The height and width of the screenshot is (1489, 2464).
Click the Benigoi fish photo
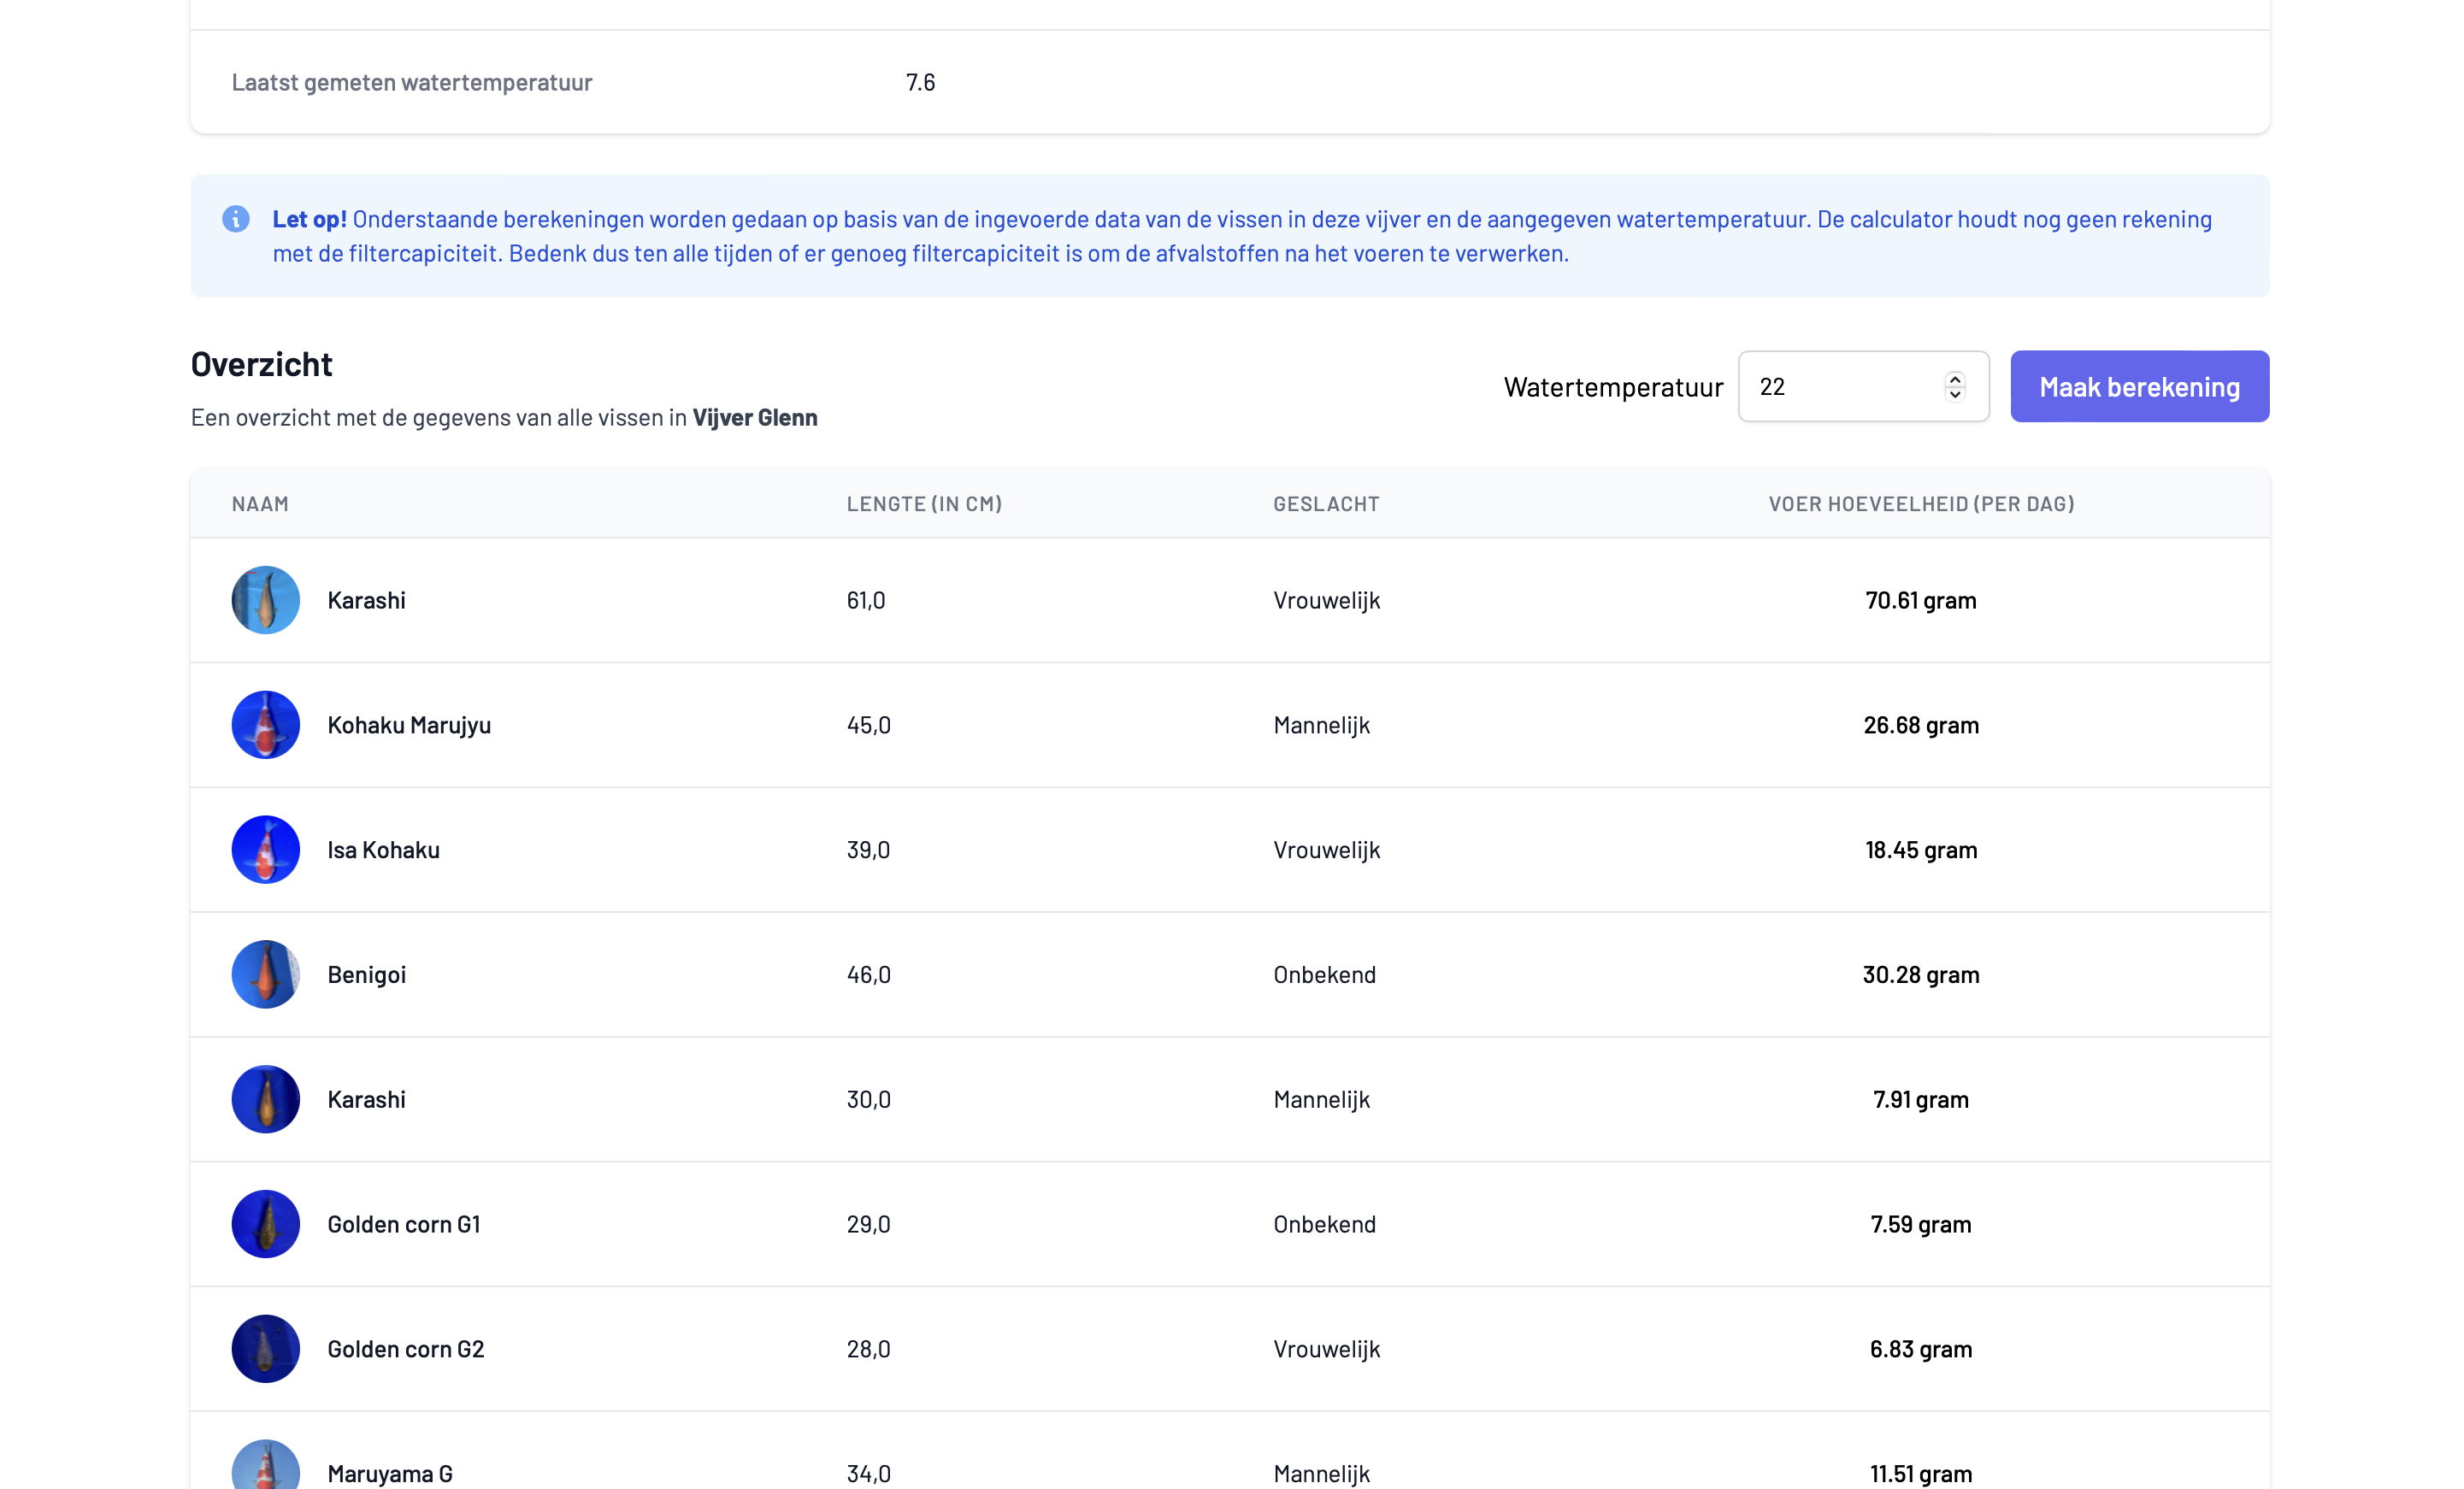(x=266, y=974)
